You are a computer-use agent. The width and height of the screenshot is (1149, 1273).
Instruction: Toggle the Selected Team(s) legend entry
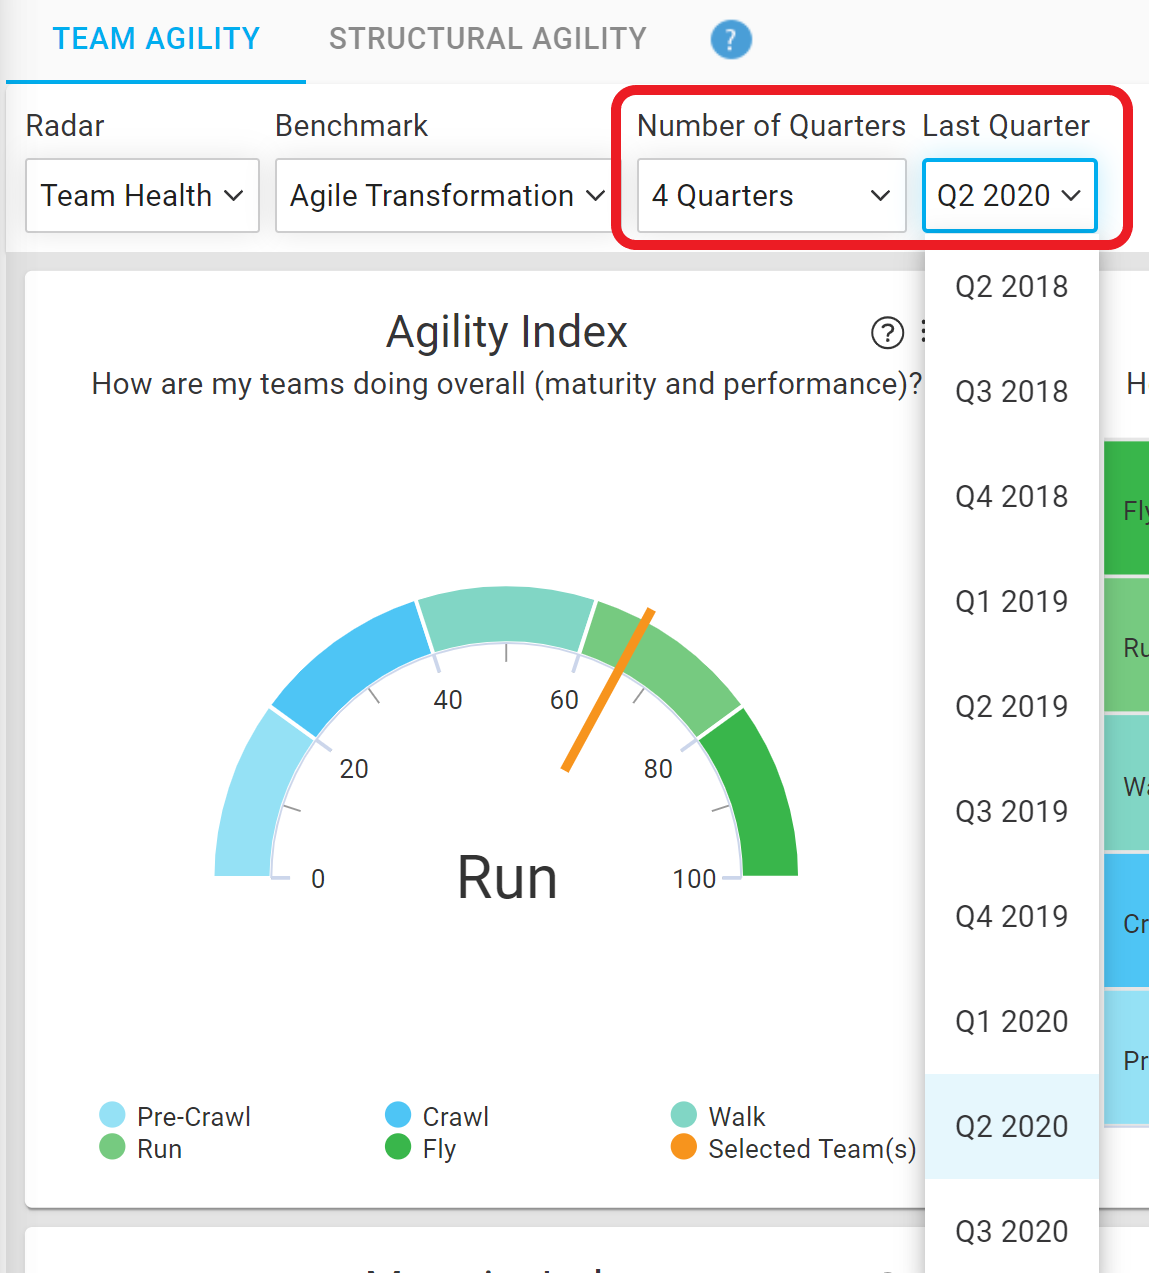click(x=794, y=1149)
